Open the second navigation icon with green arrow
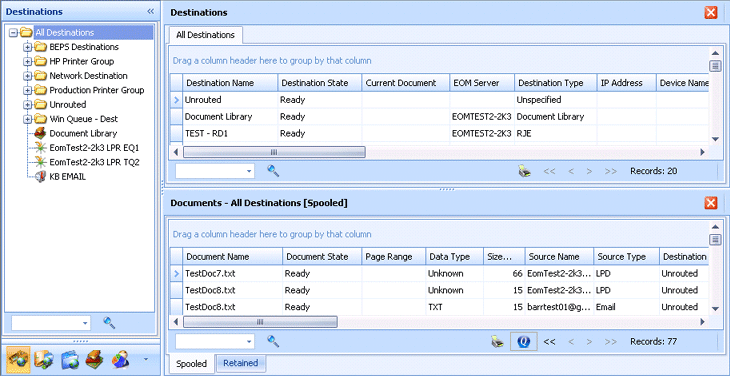Image resolution: width=730 pixels, height=376 pixels. [44, 360]
